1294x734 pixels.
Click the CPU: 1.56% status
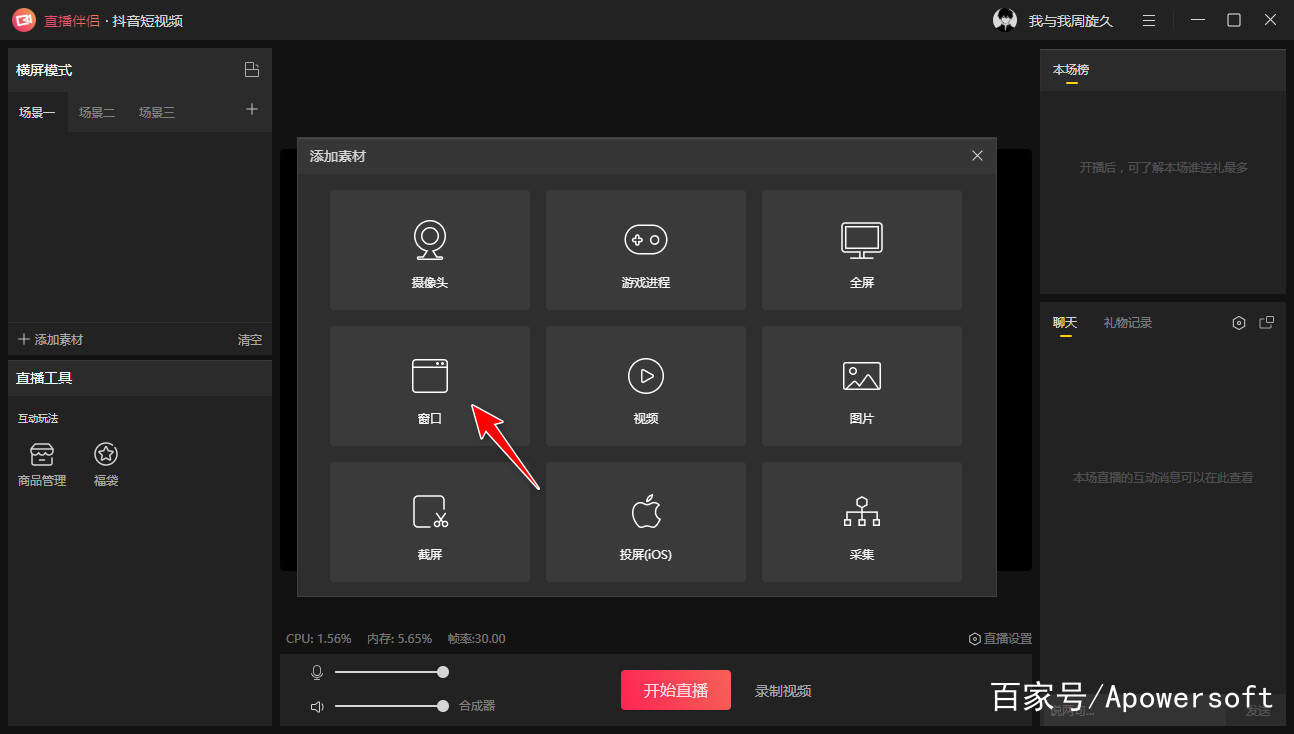coord(319,638)
